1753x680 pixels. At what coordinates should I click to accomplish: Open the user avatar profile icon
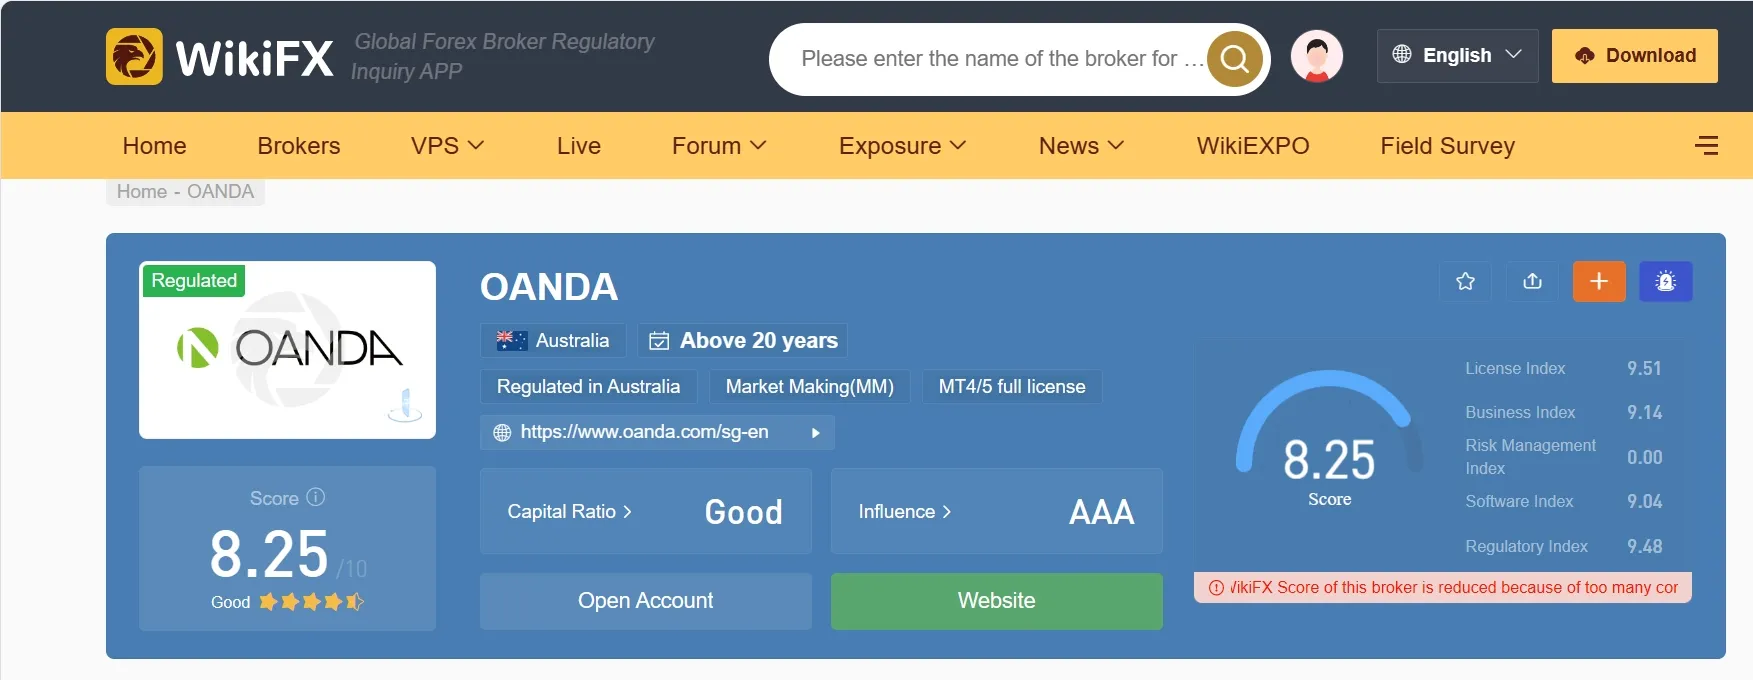click(x=1317, y=56)
